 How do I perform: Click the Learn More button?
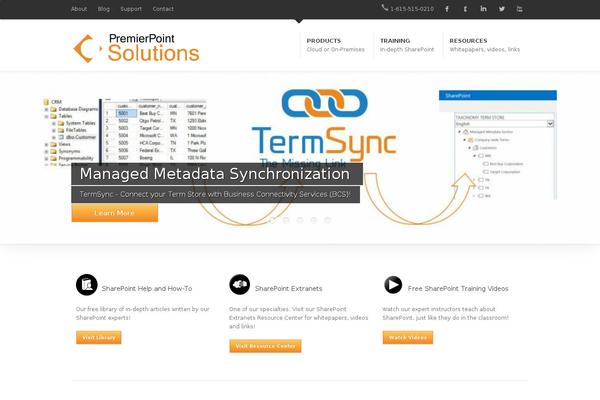click(114, 213)
